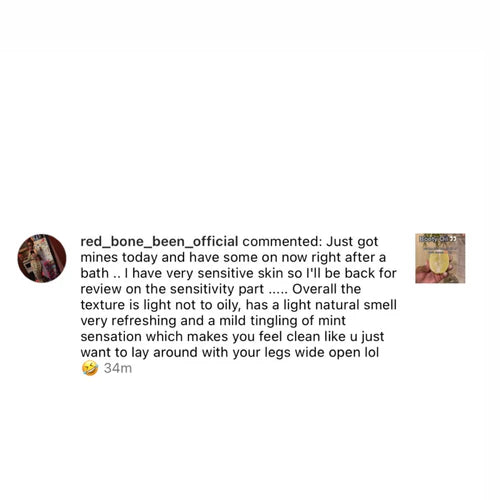Click the line 'very refreshing and a mild tingling'
The height and width of the screenshot is (500, 500).
pyautogui.click(x=213, y=321)
